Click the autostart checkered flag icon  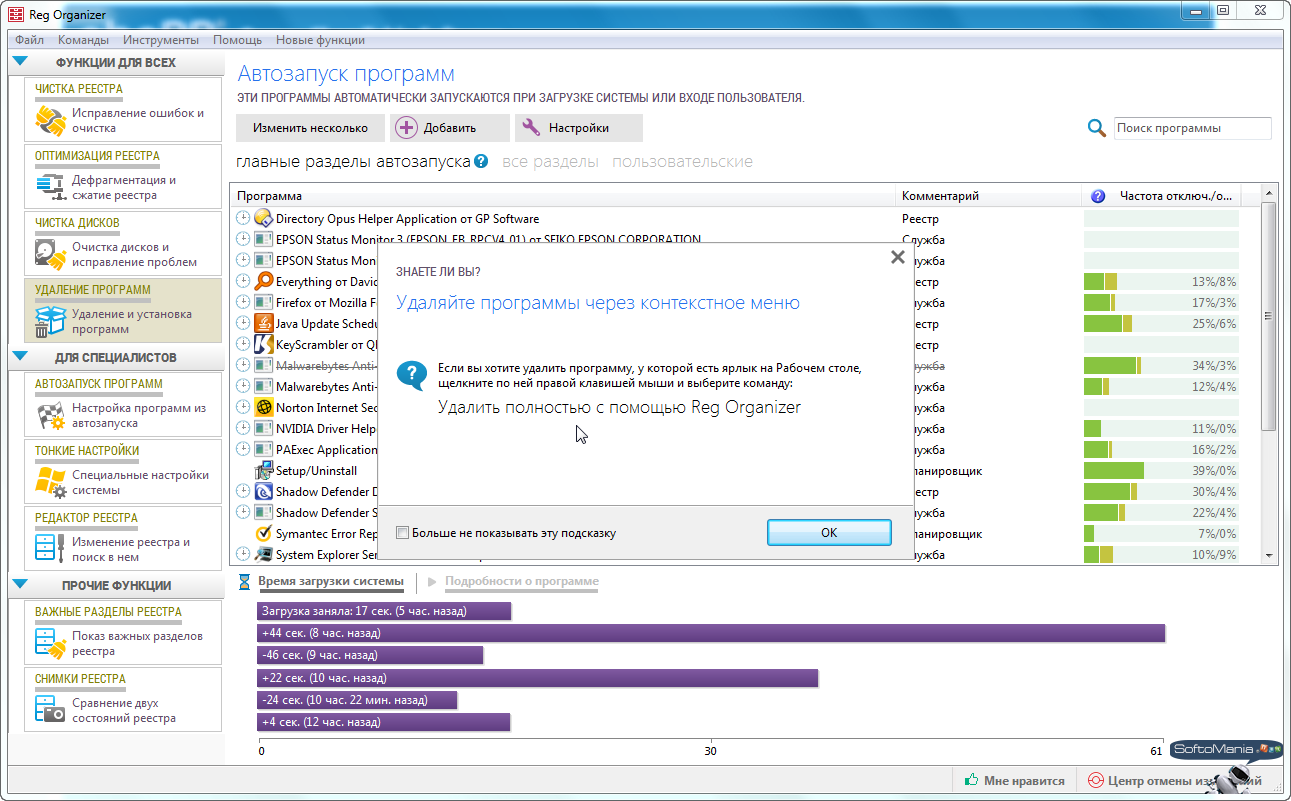click(50, 416)
